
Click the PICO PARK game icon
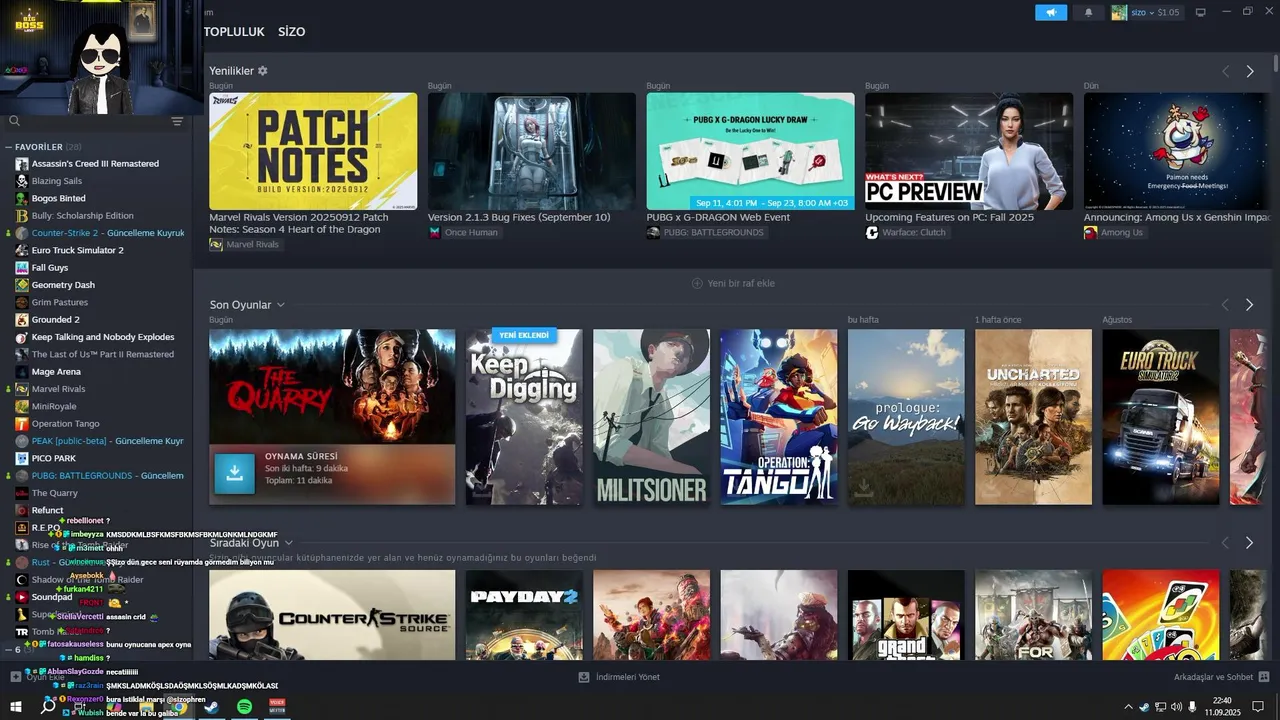22,458
